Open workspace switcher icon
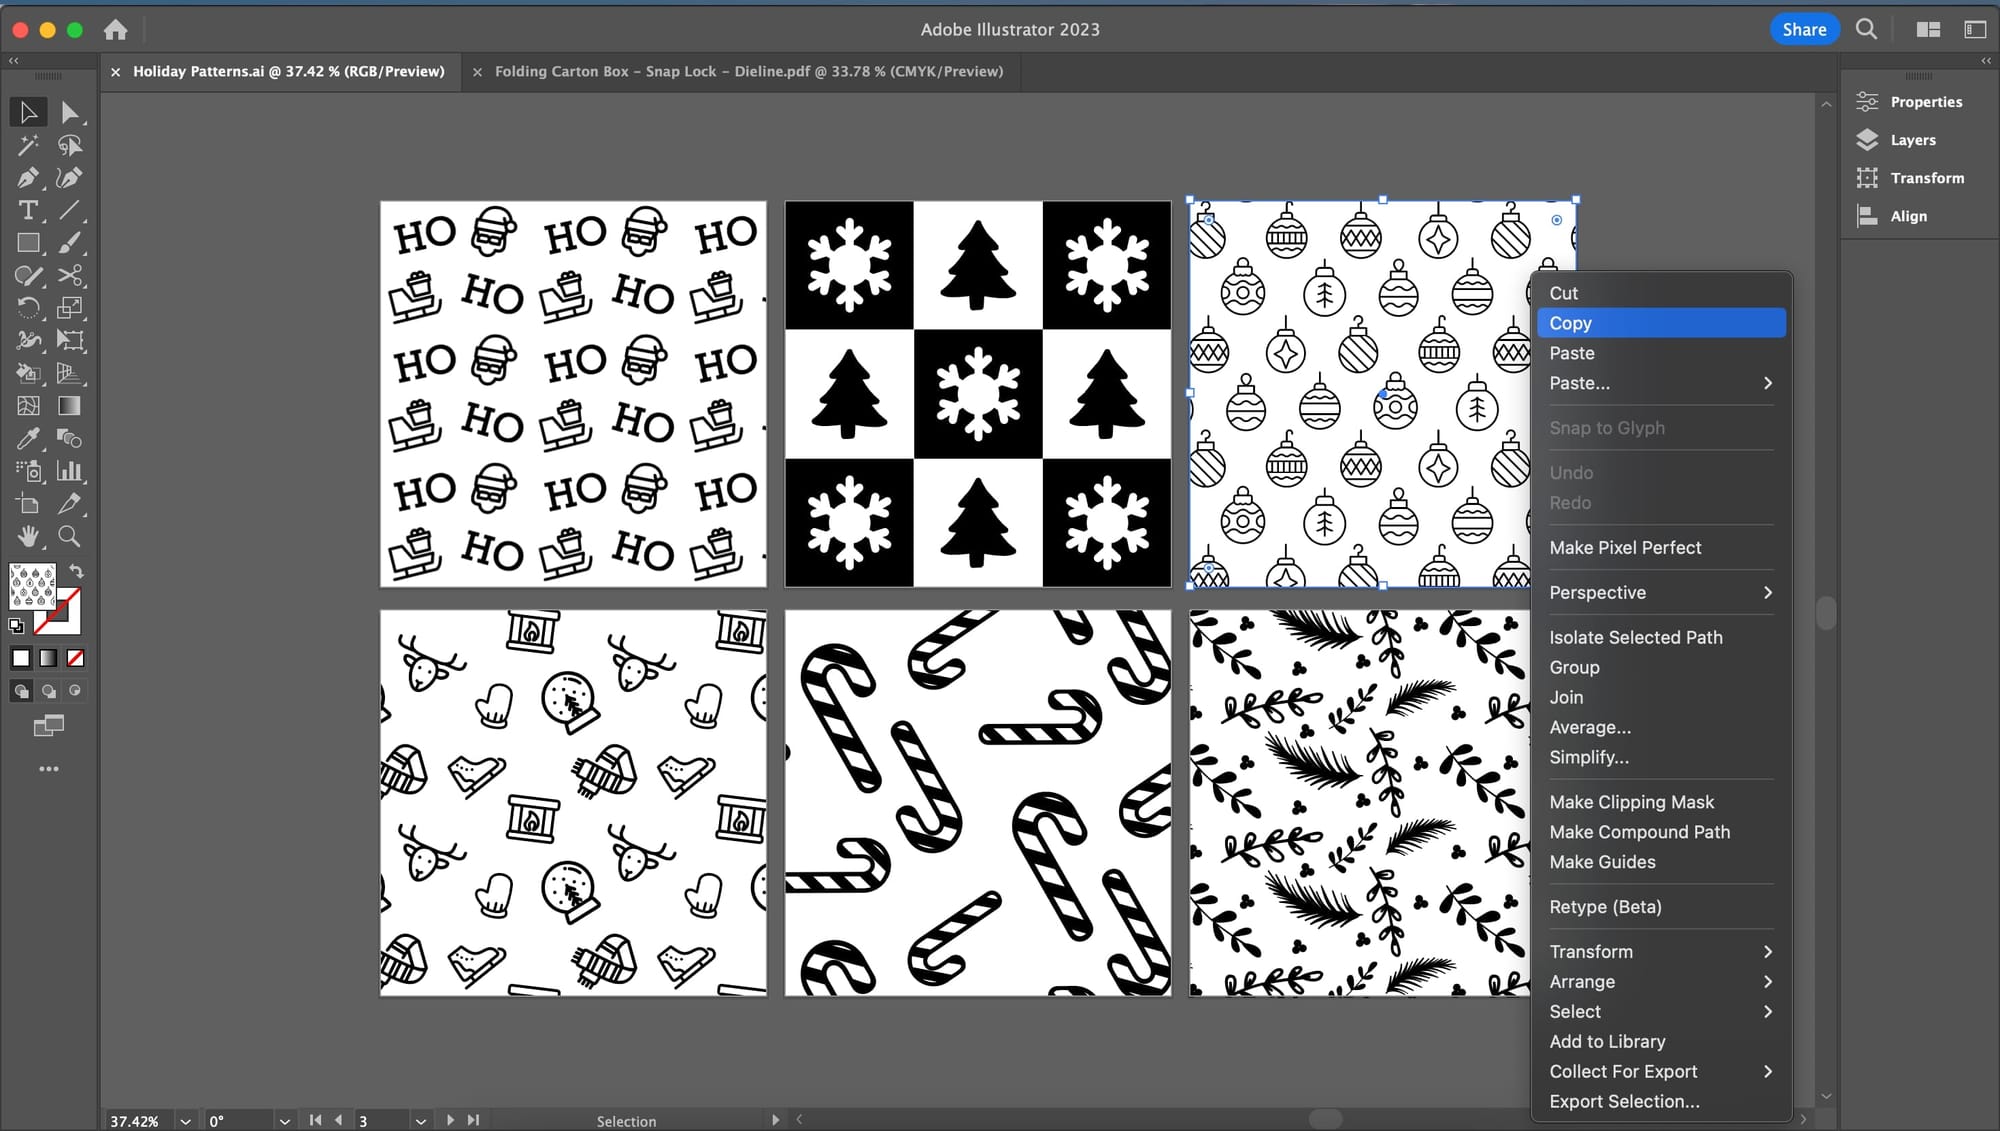Image resolution: width=2000 pixels, height=1131 pixels. [x=1975, y=29]
